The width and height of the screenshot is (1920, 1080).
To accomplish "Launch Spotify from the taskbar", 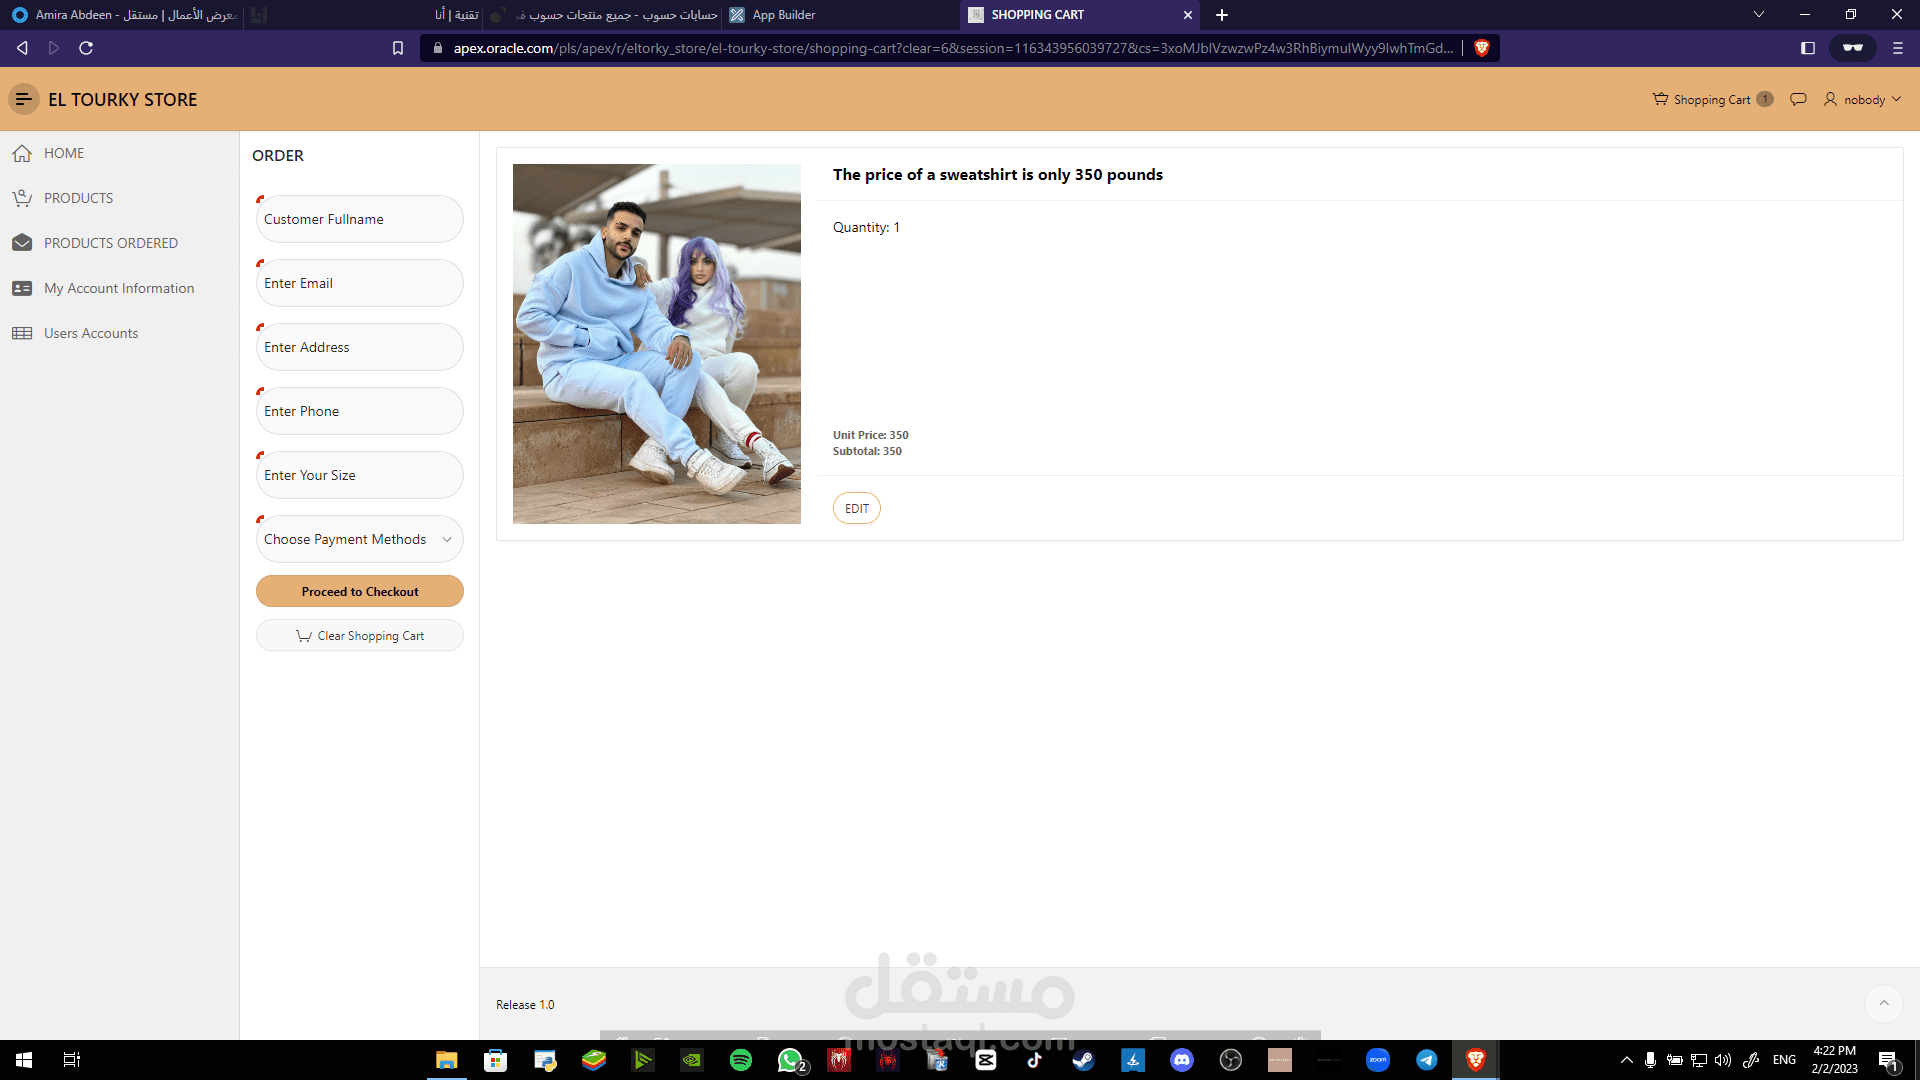I will (741, 1059).
